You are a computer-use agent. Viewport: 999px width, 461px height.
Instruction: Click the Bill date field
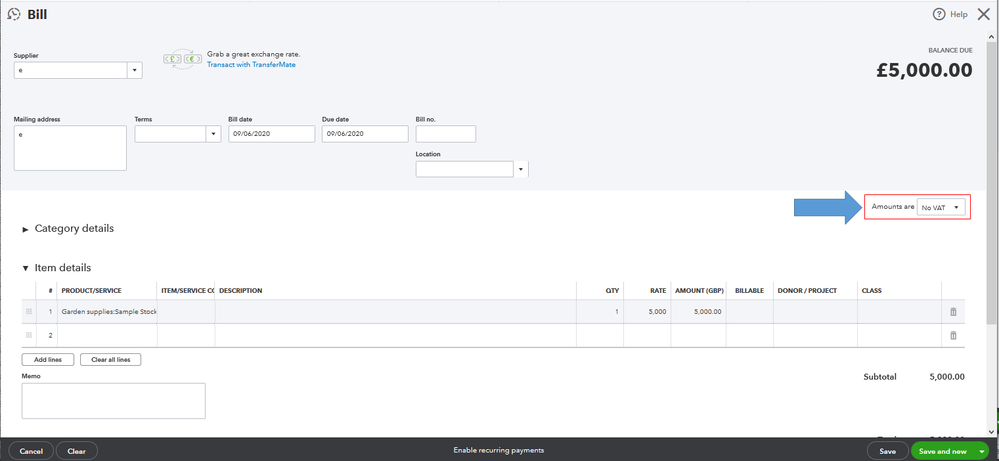[271, 134]
